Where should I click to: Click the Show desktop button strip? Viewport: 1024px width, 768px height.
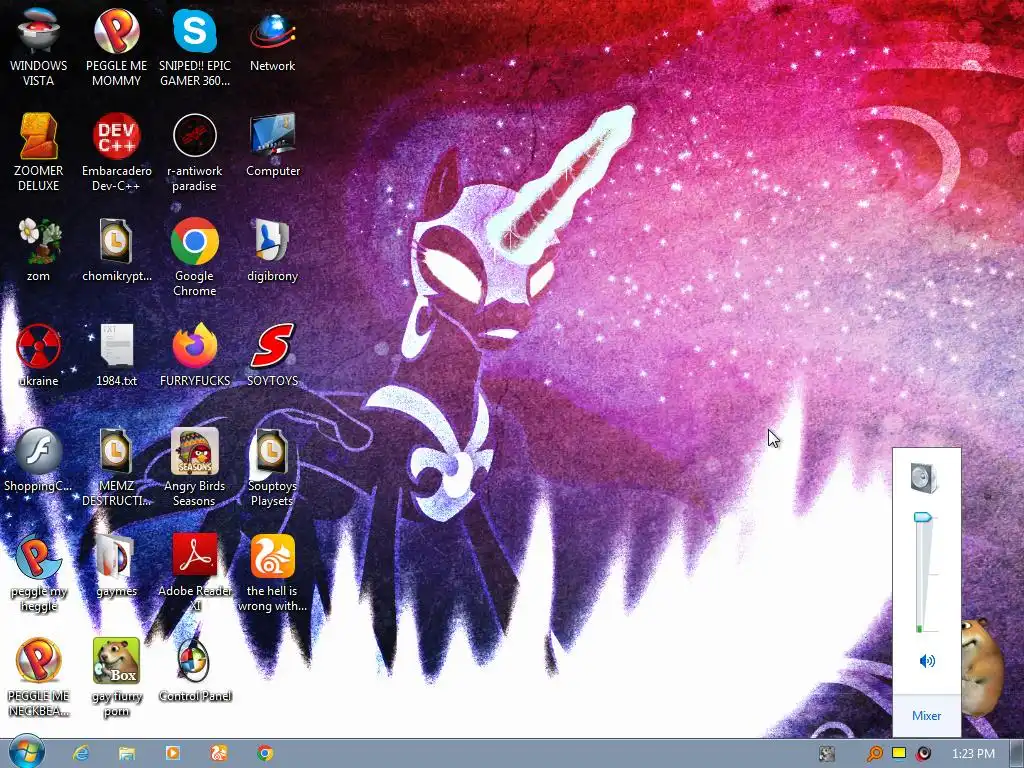(1017, 754)
